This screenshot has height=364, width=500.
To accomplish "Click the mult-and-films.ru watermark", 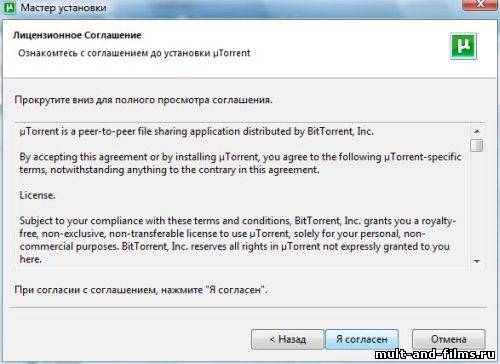I will (x=435, y=354).
